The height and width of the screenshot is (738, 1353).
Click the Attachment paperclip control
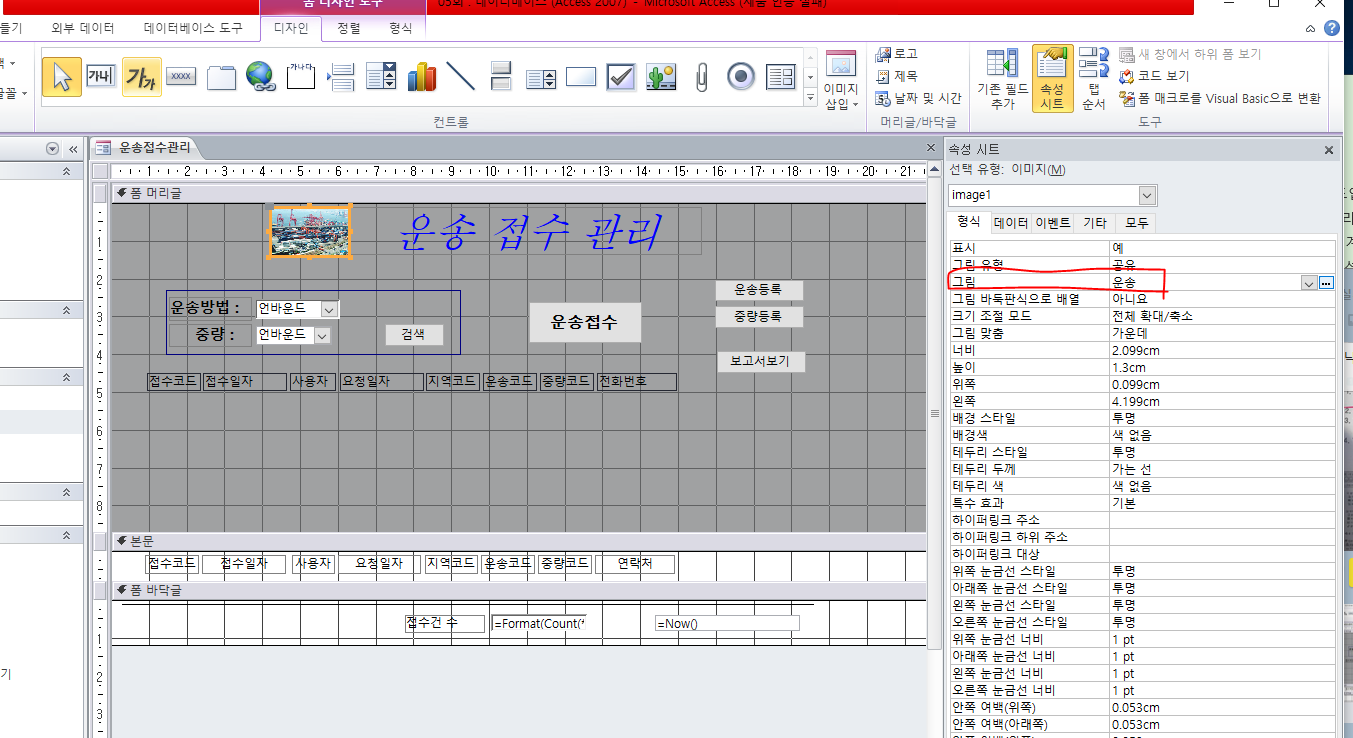pos(701,76)
